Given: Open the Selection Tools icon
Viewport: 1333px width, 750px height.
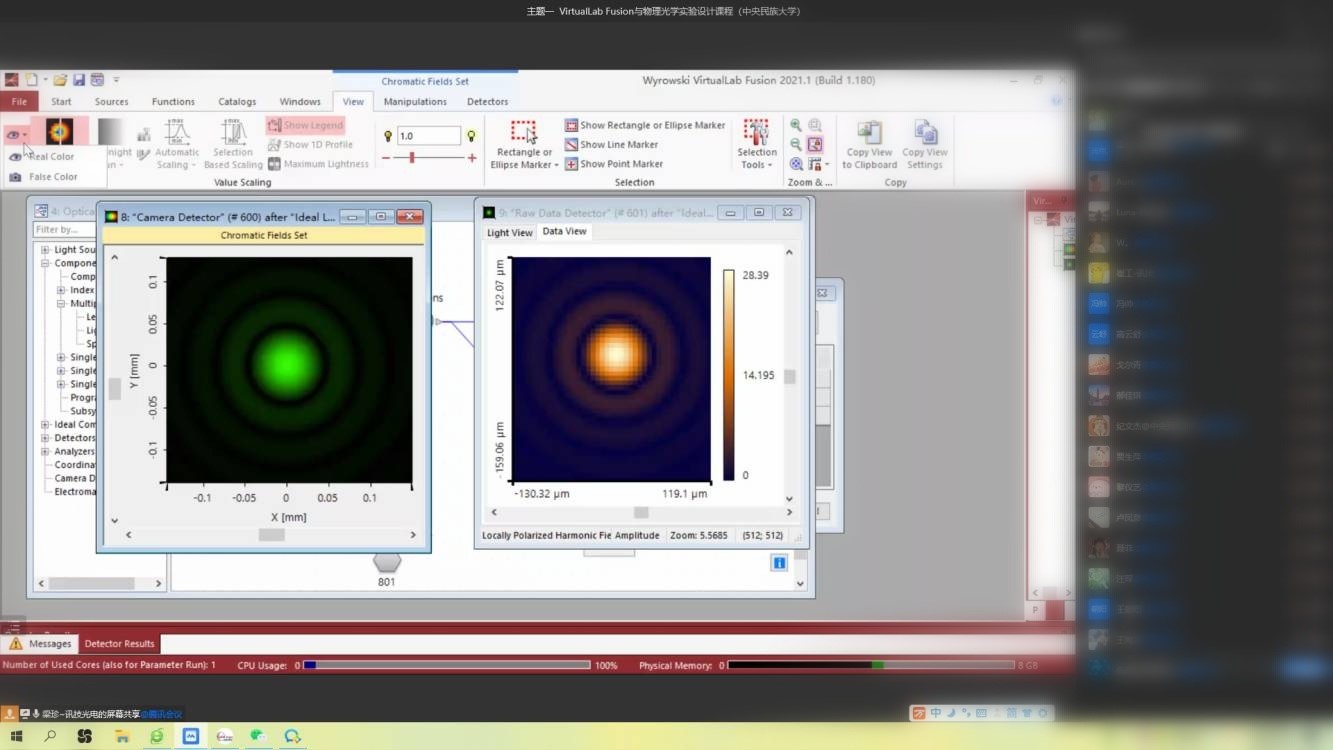Looking at the screenshot, I should 756,133.
